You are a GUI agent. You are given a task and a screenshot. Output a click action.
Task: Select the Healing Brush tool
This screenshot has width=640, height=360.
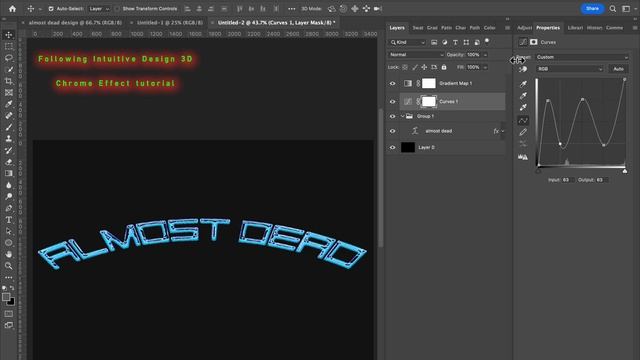coord(9,116)
